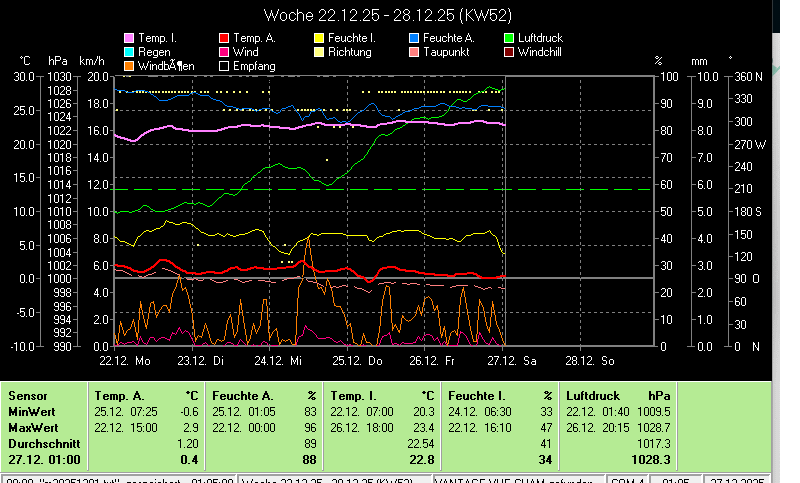This screenshot has width=800, height=483.
Task: Click the green Luftdruck legend square
Action: pyautogui.click(x=509, y=38)
